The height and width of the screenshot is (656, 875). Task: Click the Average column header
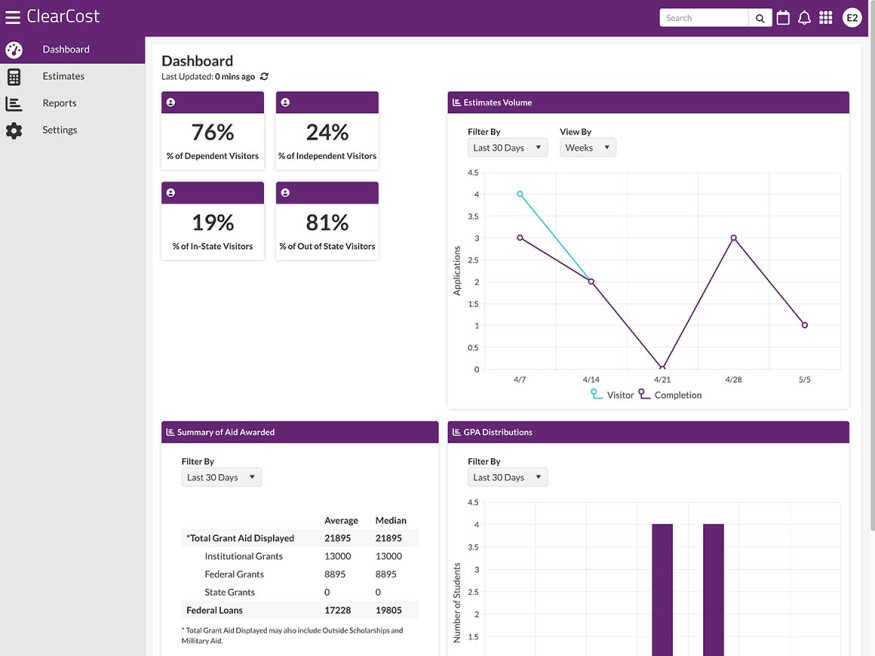(341, 520)
